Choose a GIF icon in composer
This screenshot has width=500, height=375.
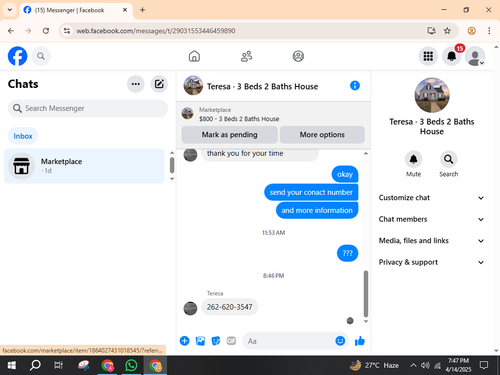[x=231, y=341]
